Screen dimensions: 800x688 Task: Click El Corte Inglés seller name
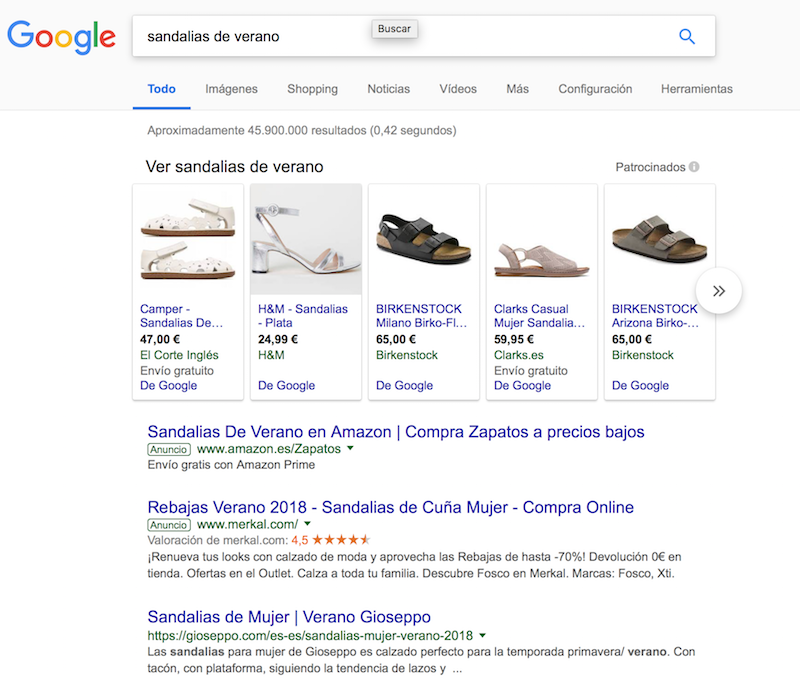click(179, 355)
